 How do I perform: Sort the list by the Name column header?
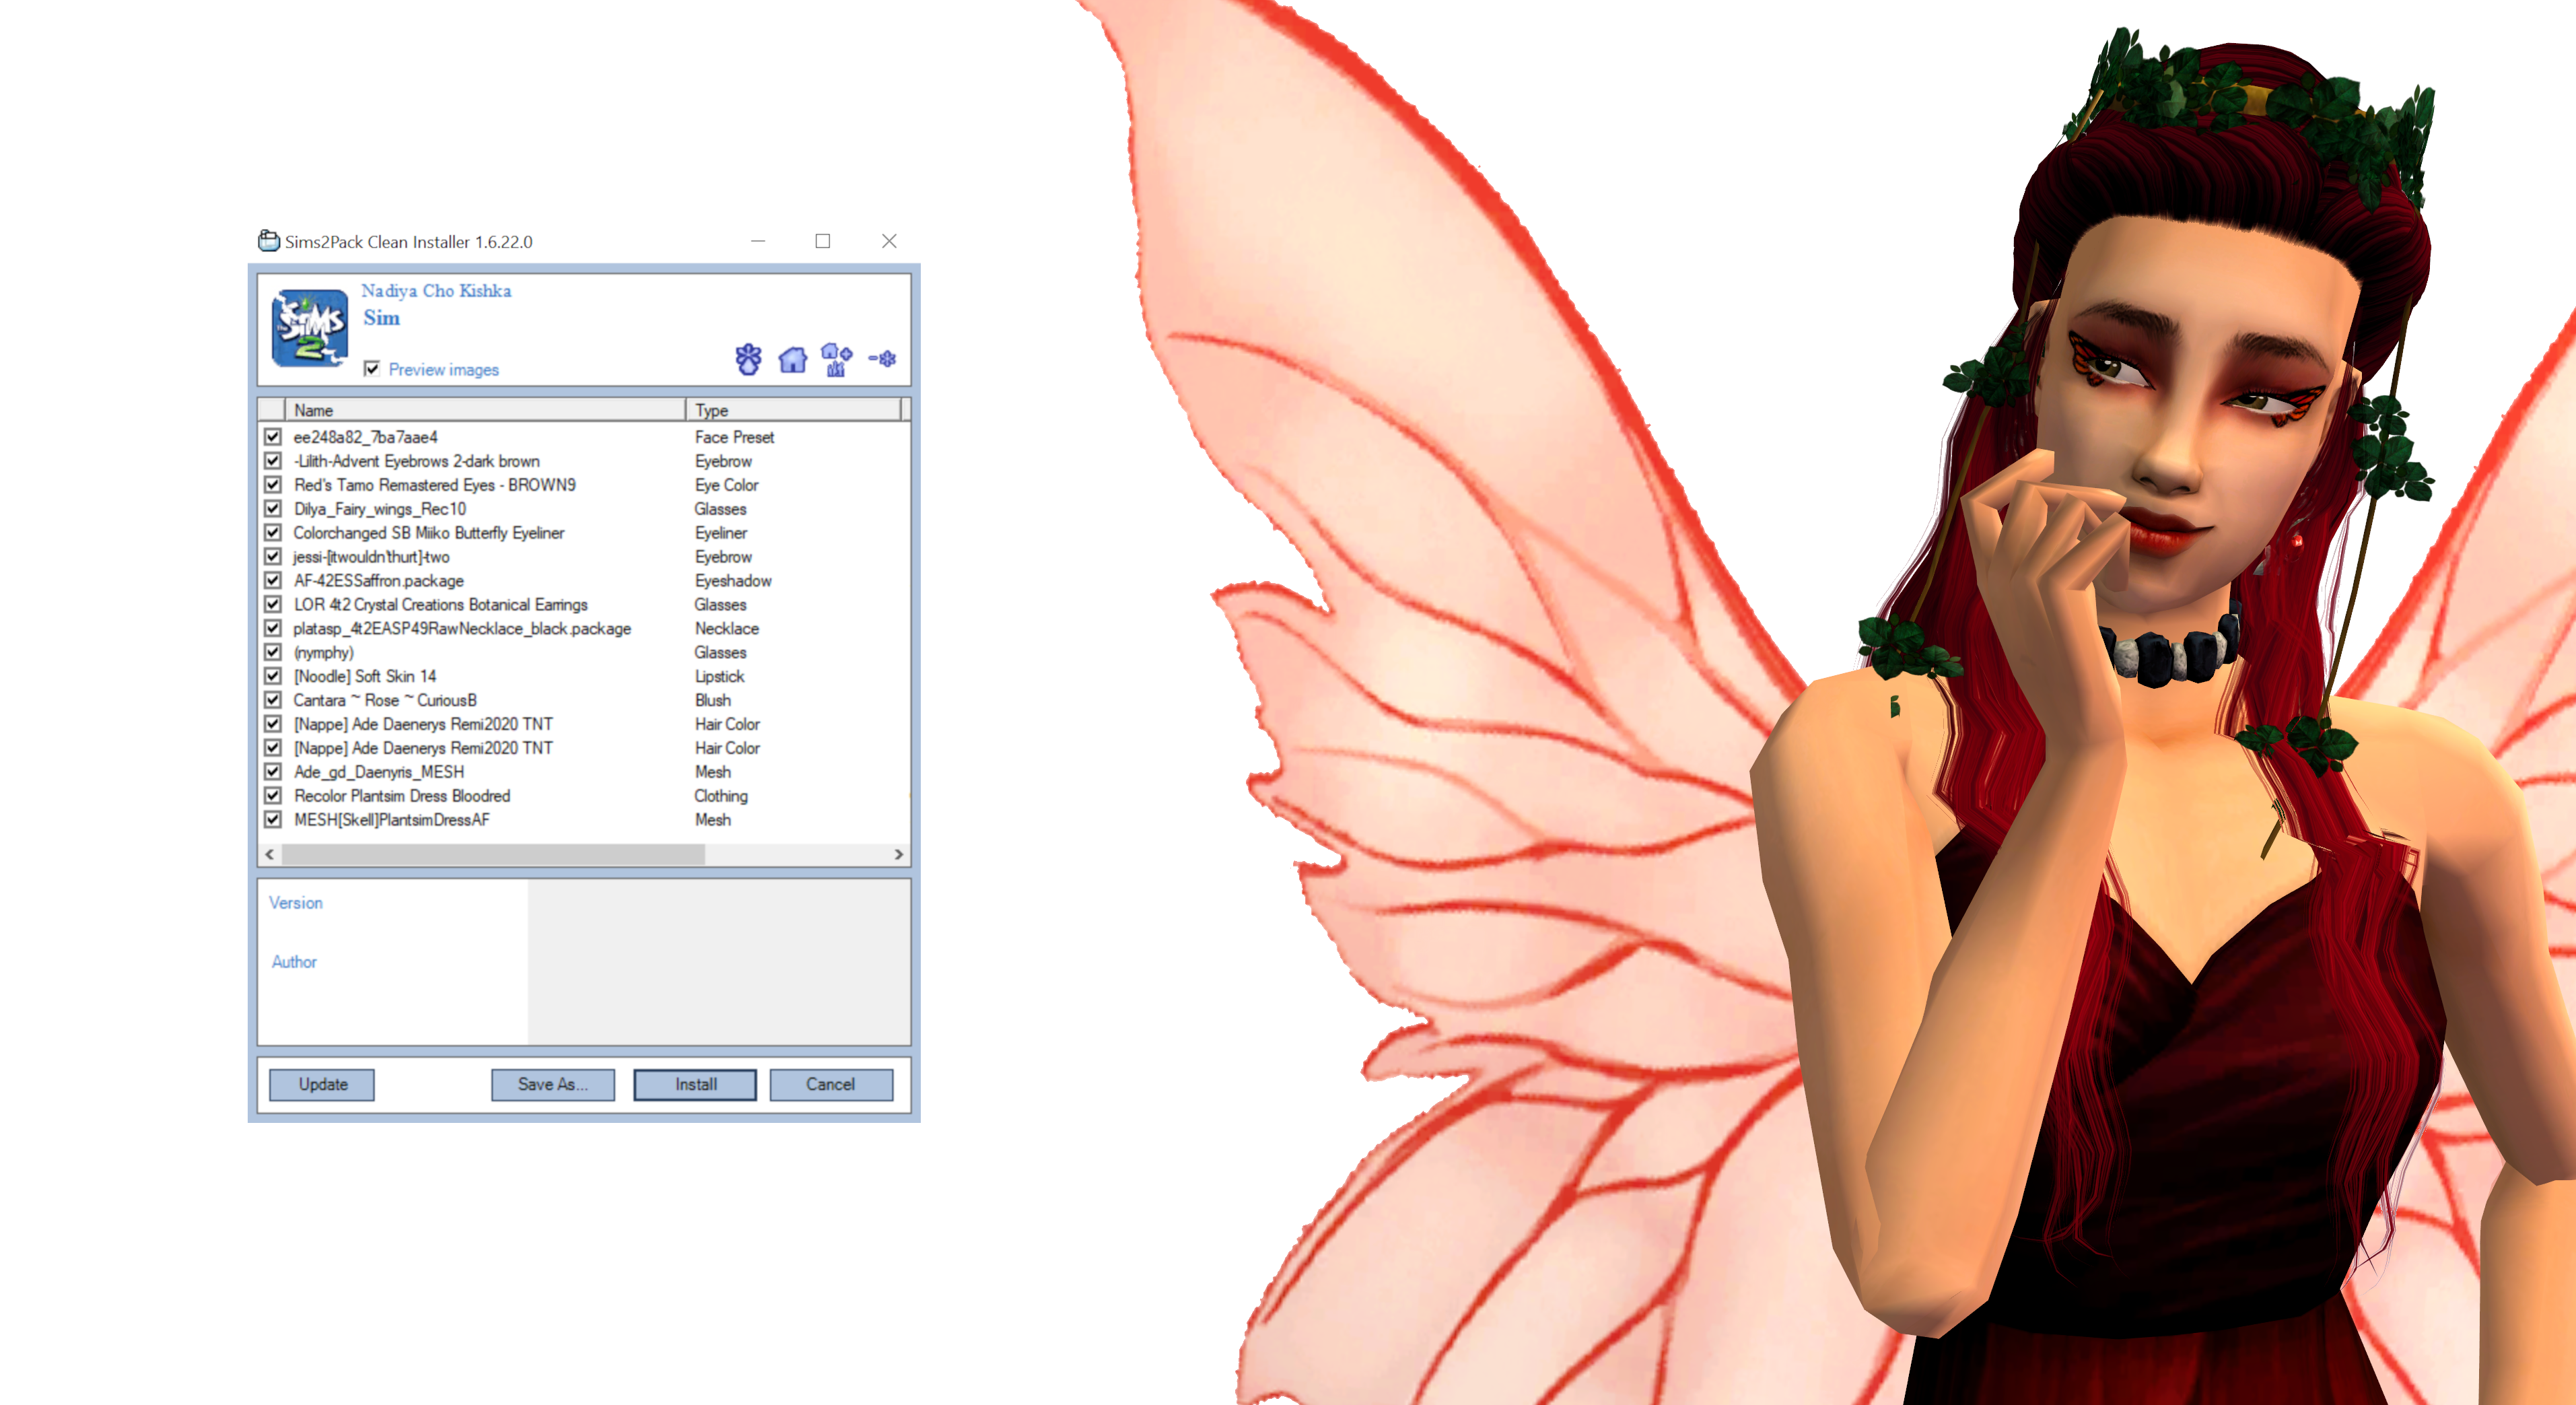point(486,410)
